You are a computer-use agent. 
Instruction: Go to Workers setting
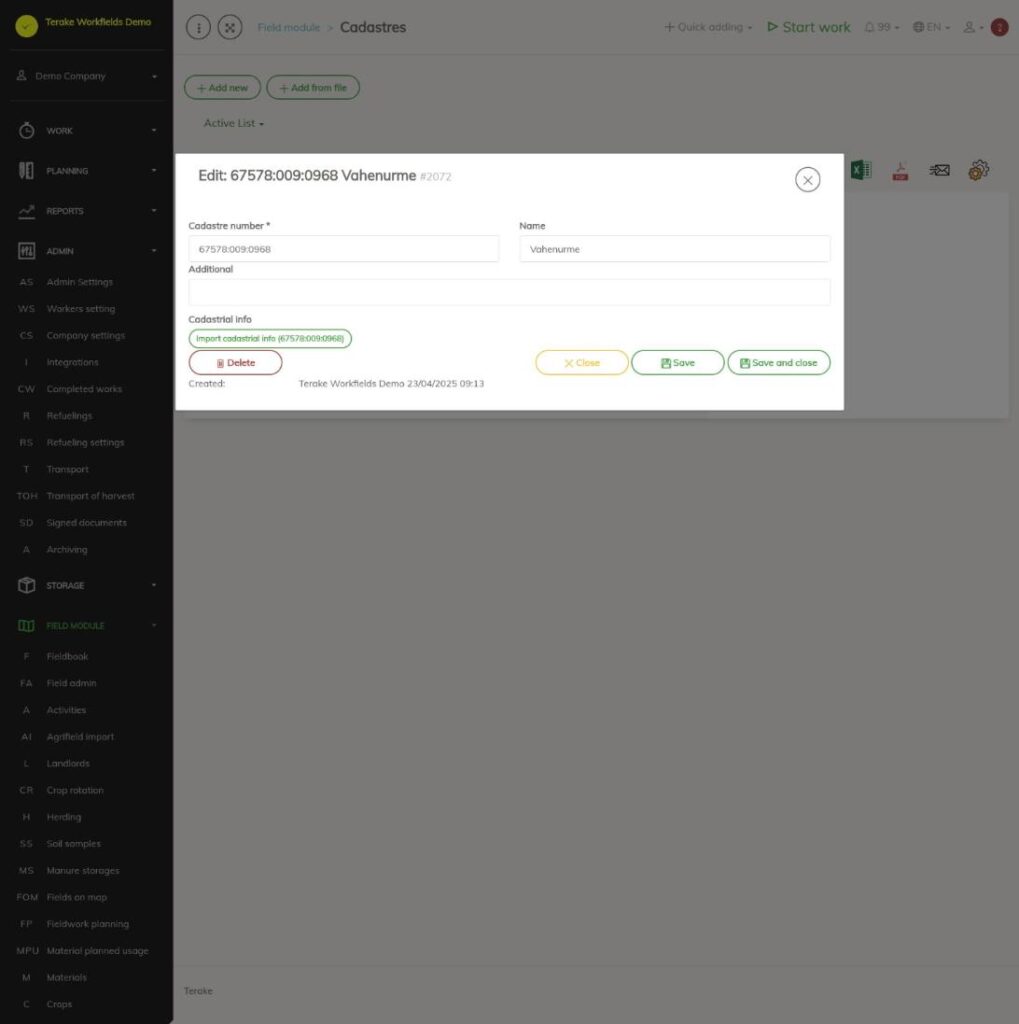80,309
